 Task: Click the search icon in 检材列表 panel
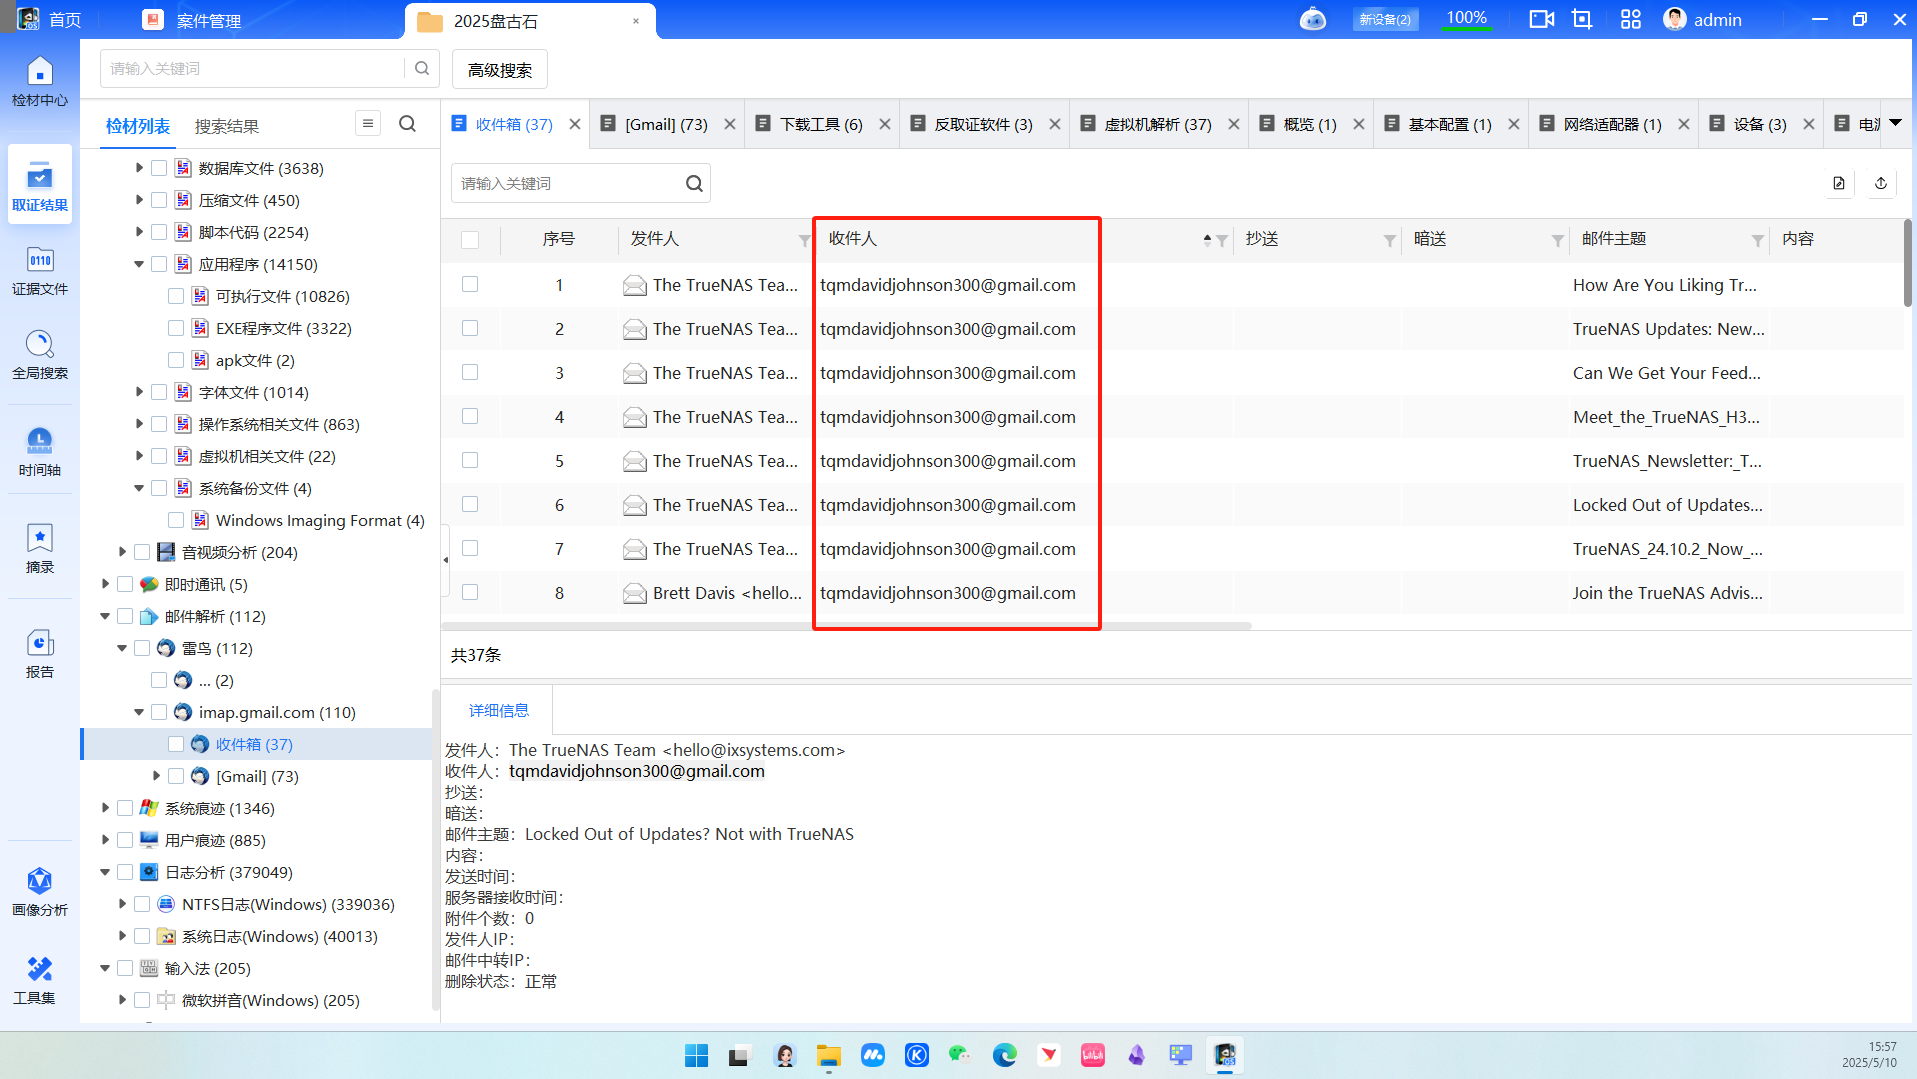click(407, 124)
